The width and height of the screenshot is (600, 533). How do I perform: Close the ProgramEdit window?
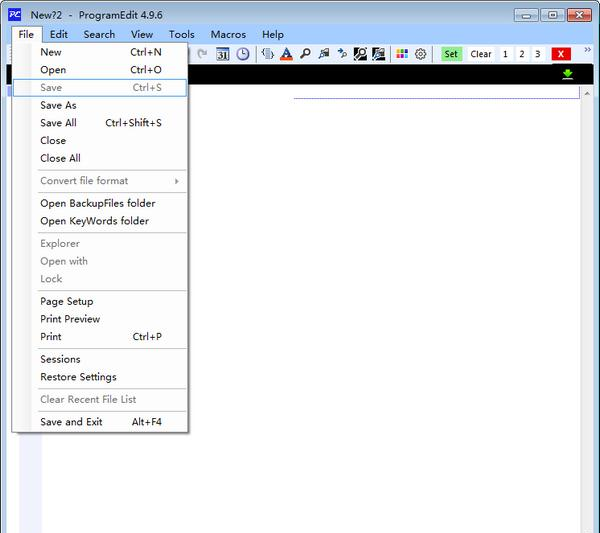click(579, 15)
